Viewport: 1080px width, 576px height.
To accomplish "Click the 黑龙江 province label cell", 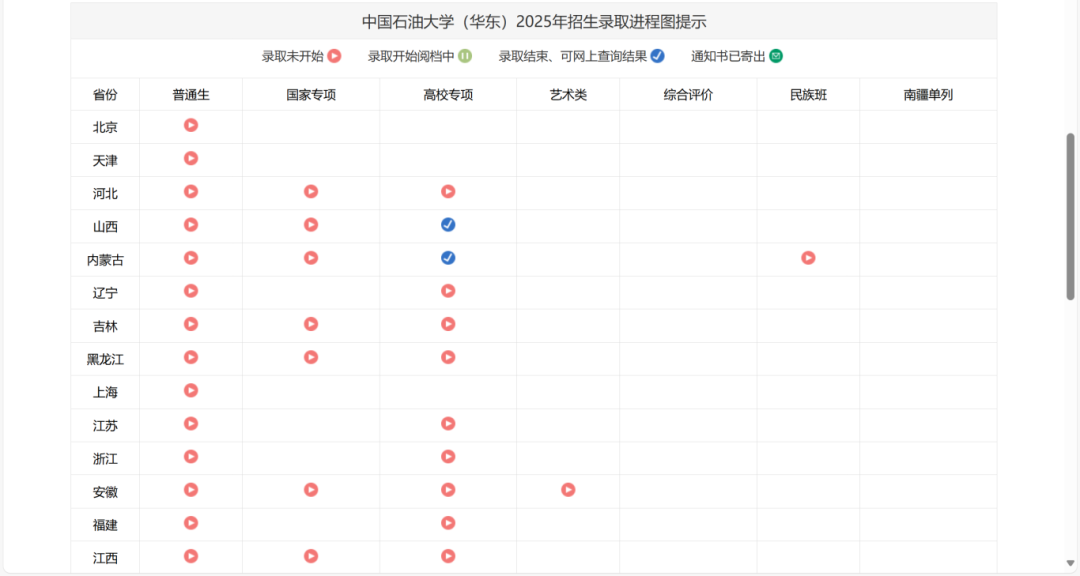I will point(104,358).
